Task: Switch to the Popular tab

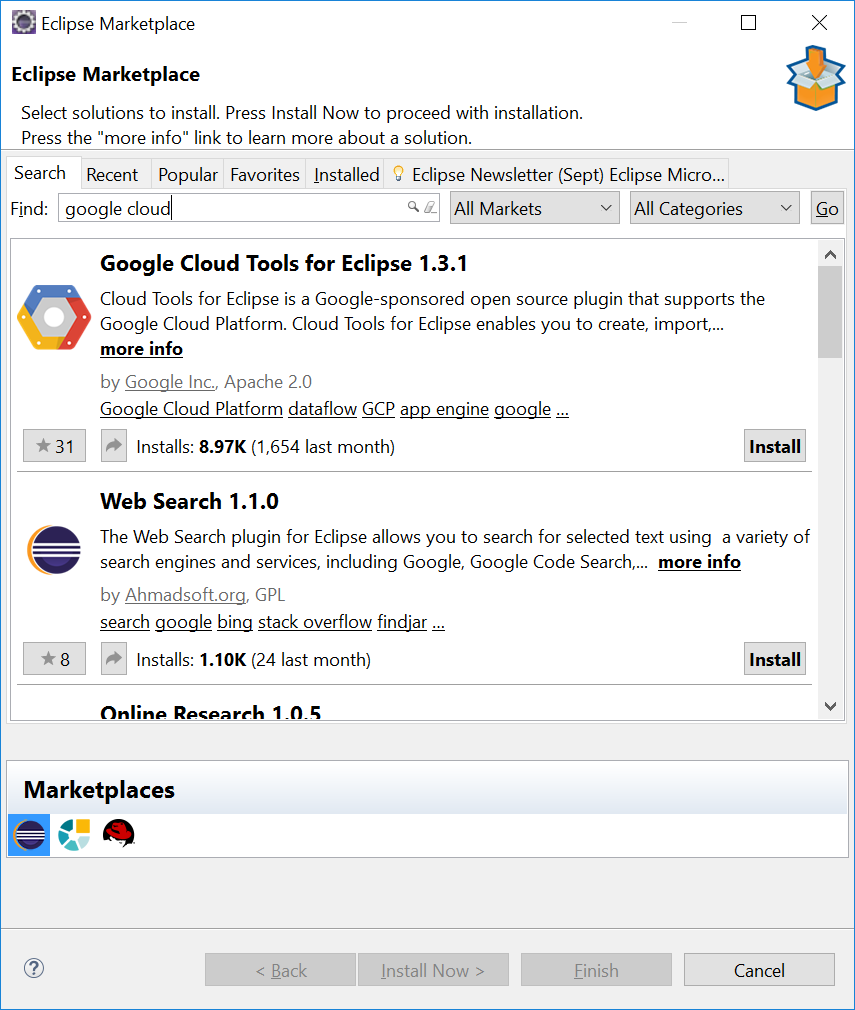Action: click(187, 175)
